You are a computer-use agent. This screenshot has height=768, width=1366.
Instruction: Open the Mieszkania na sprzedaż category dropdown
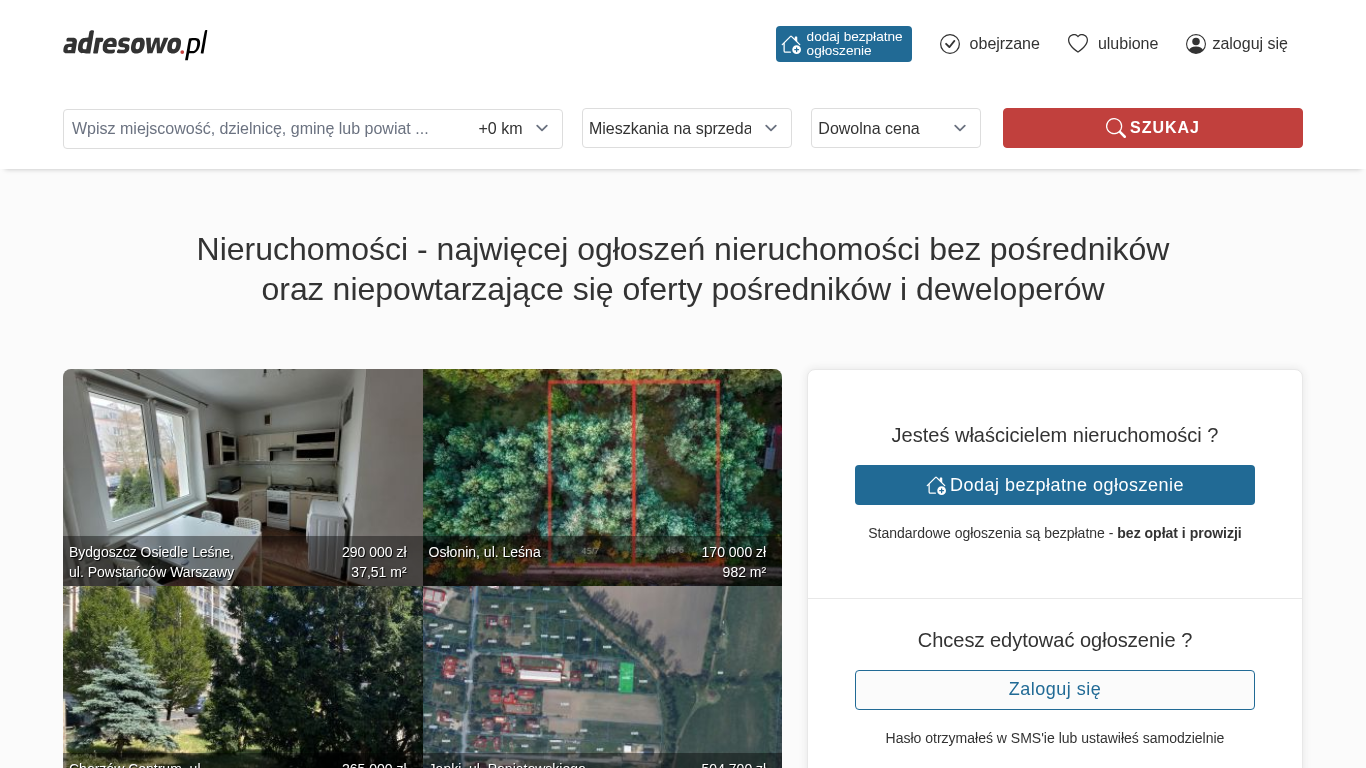coord(686,128)
